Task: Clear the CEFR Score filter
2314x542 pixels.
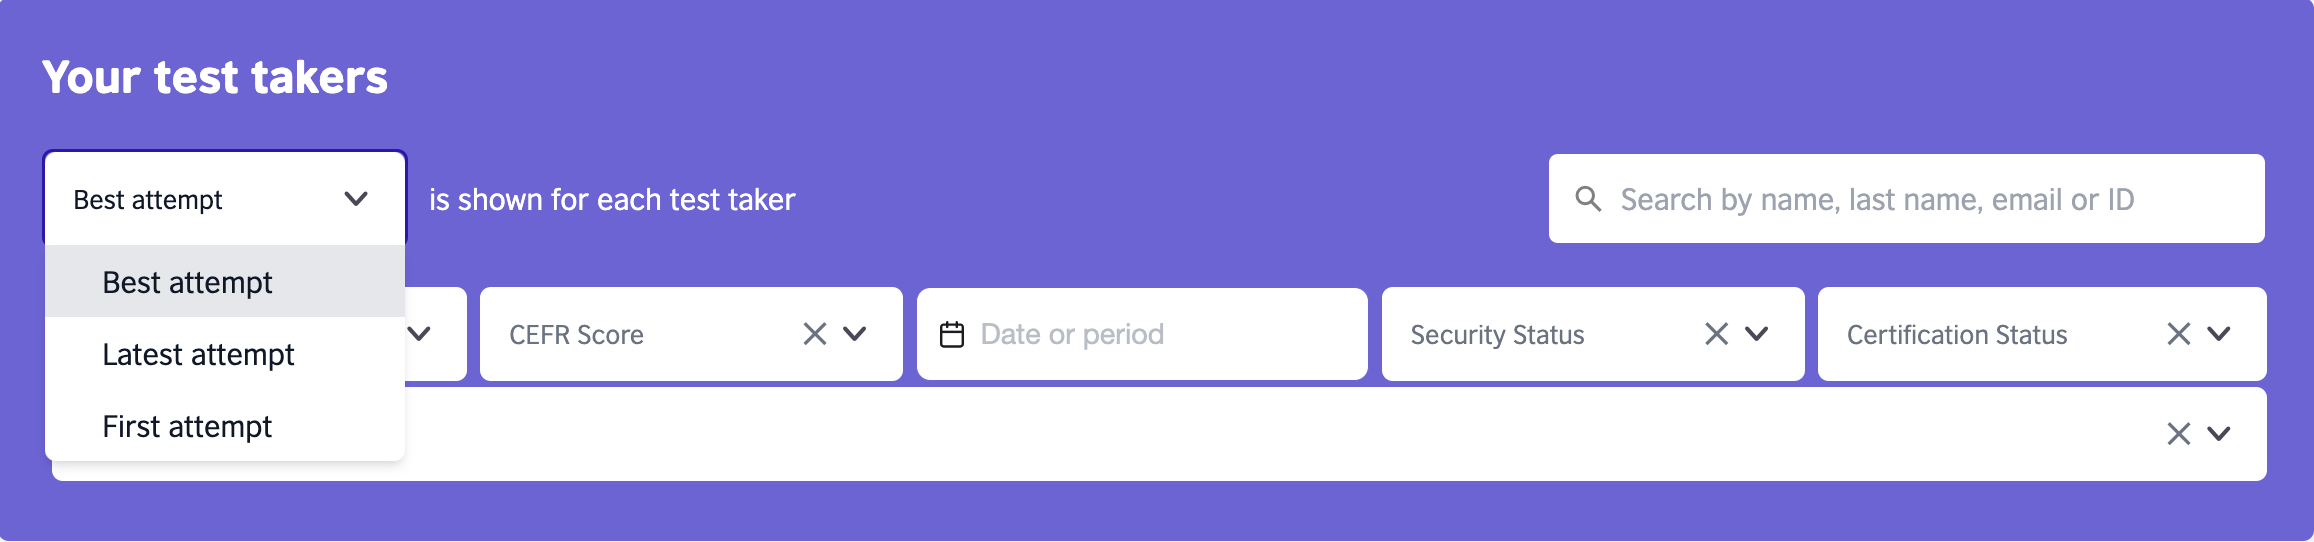Action: click(x=815, y=334)
